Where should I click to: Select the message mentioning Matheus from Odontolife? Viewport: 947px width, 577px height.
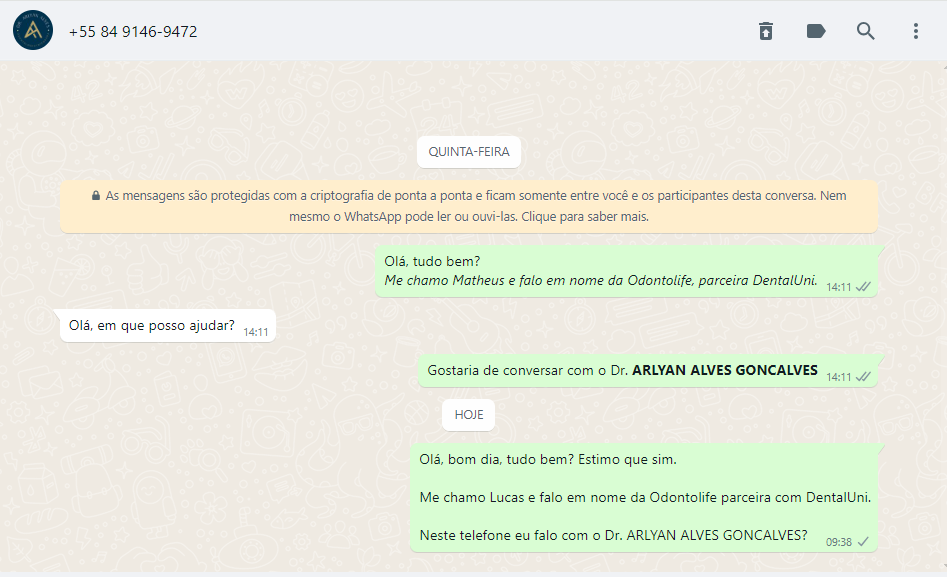coord(626,271)
